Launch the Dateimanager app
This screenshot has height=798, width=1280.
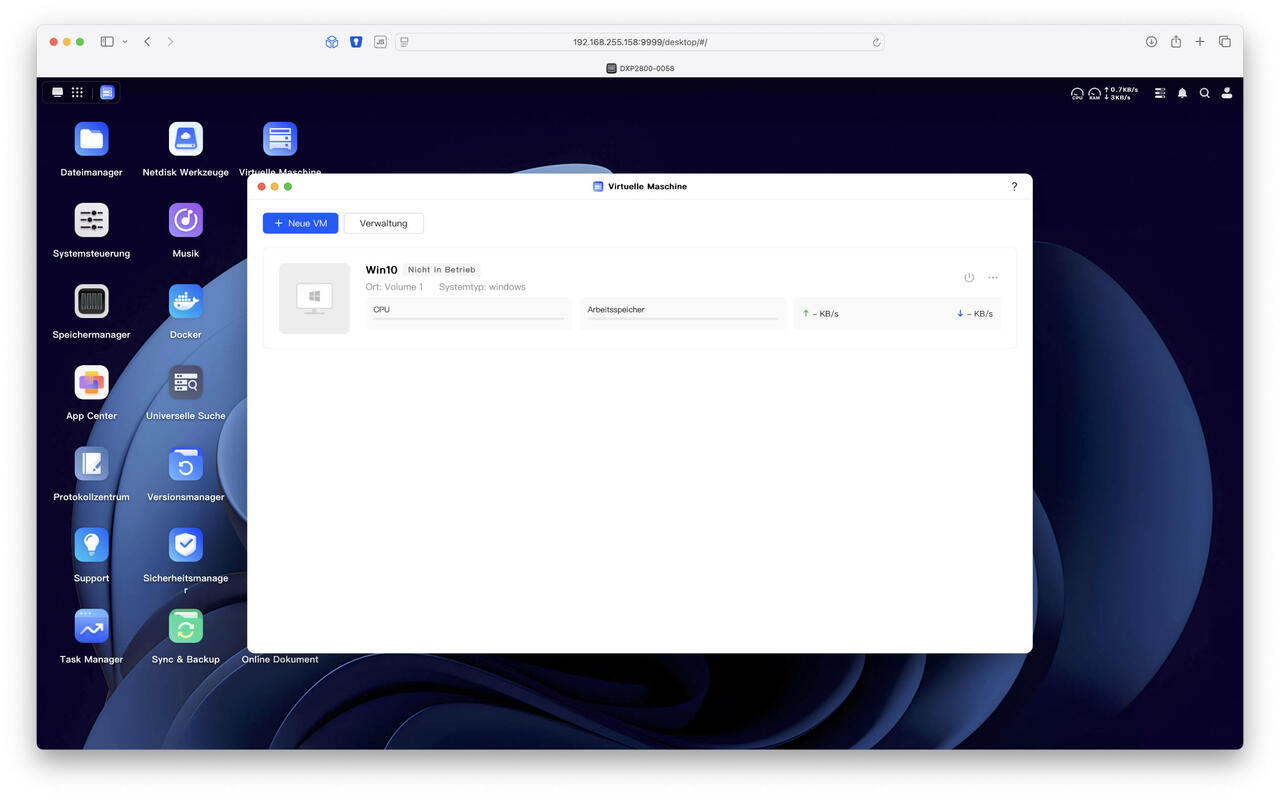pos(91,139)
